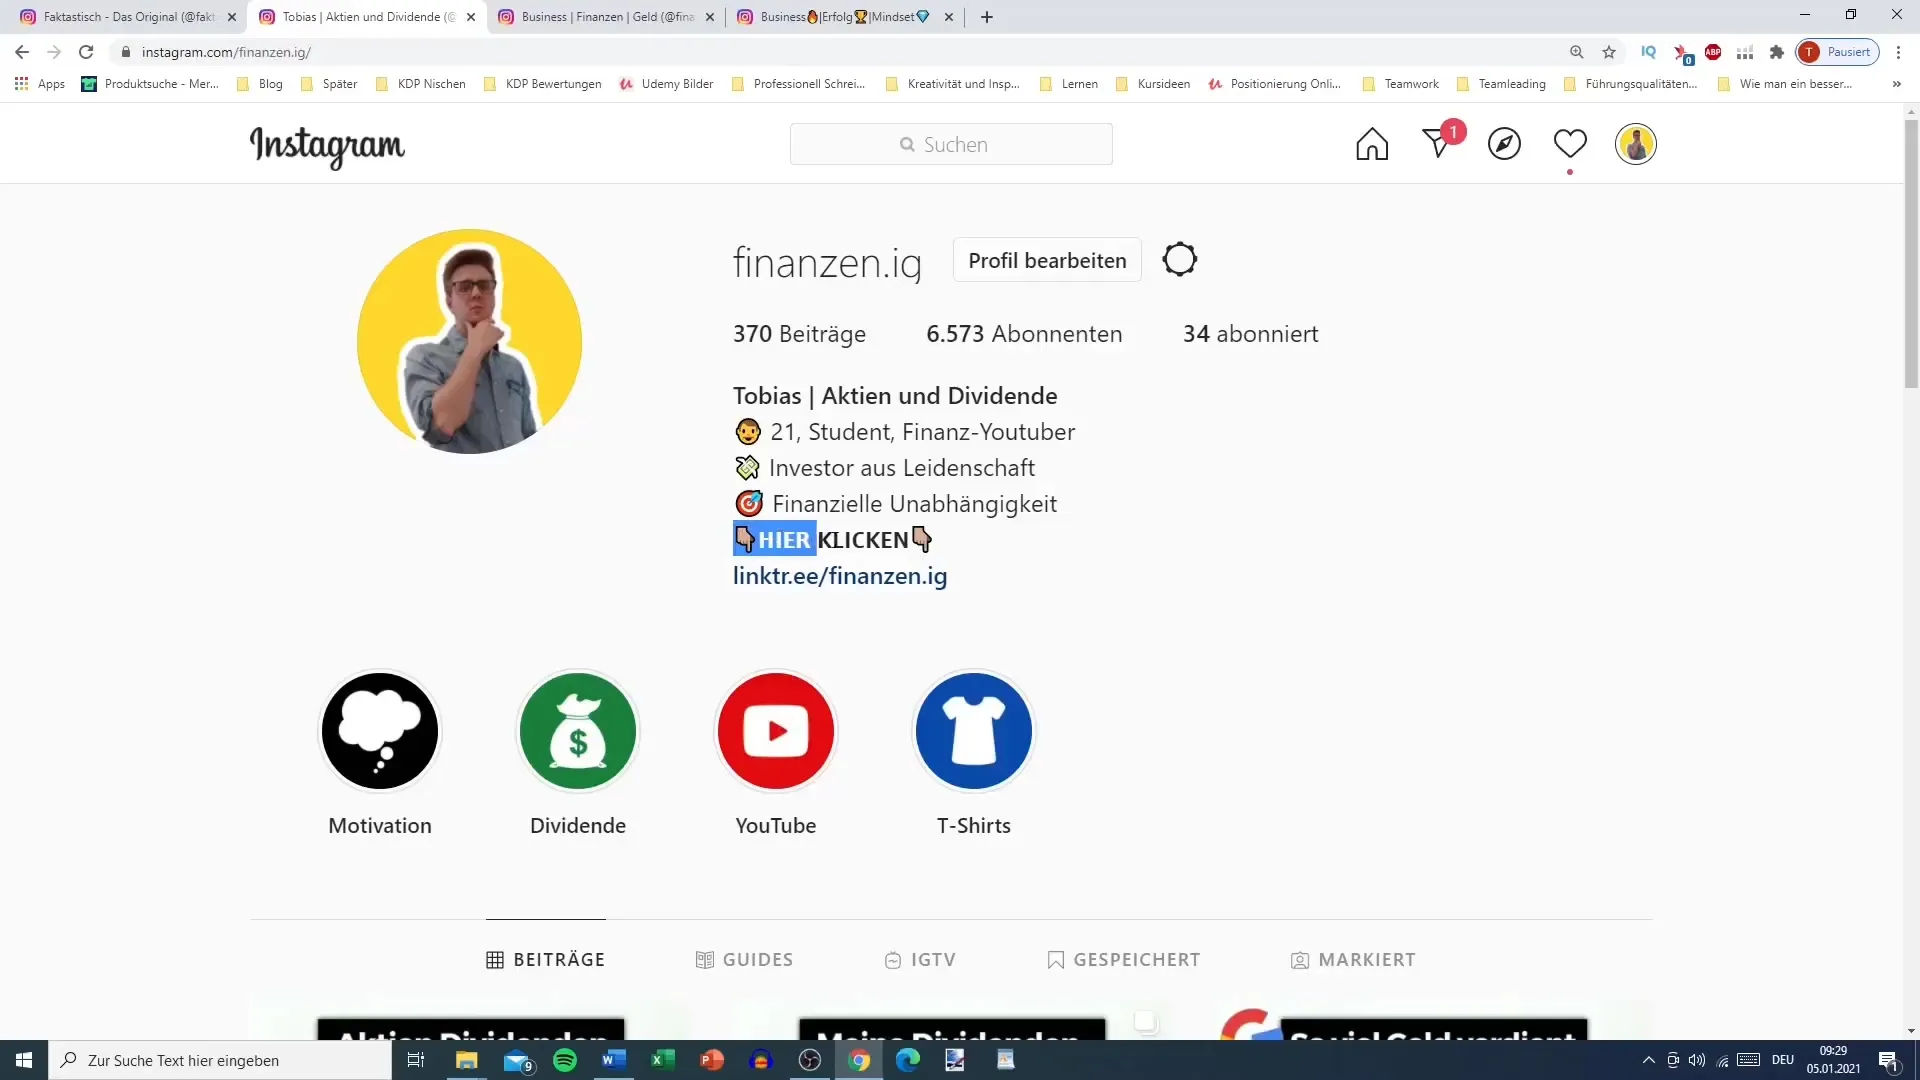The image size is (1920, 1080).
Task: Open profile avatar menu in header
Action: [x=1636, y=144]
